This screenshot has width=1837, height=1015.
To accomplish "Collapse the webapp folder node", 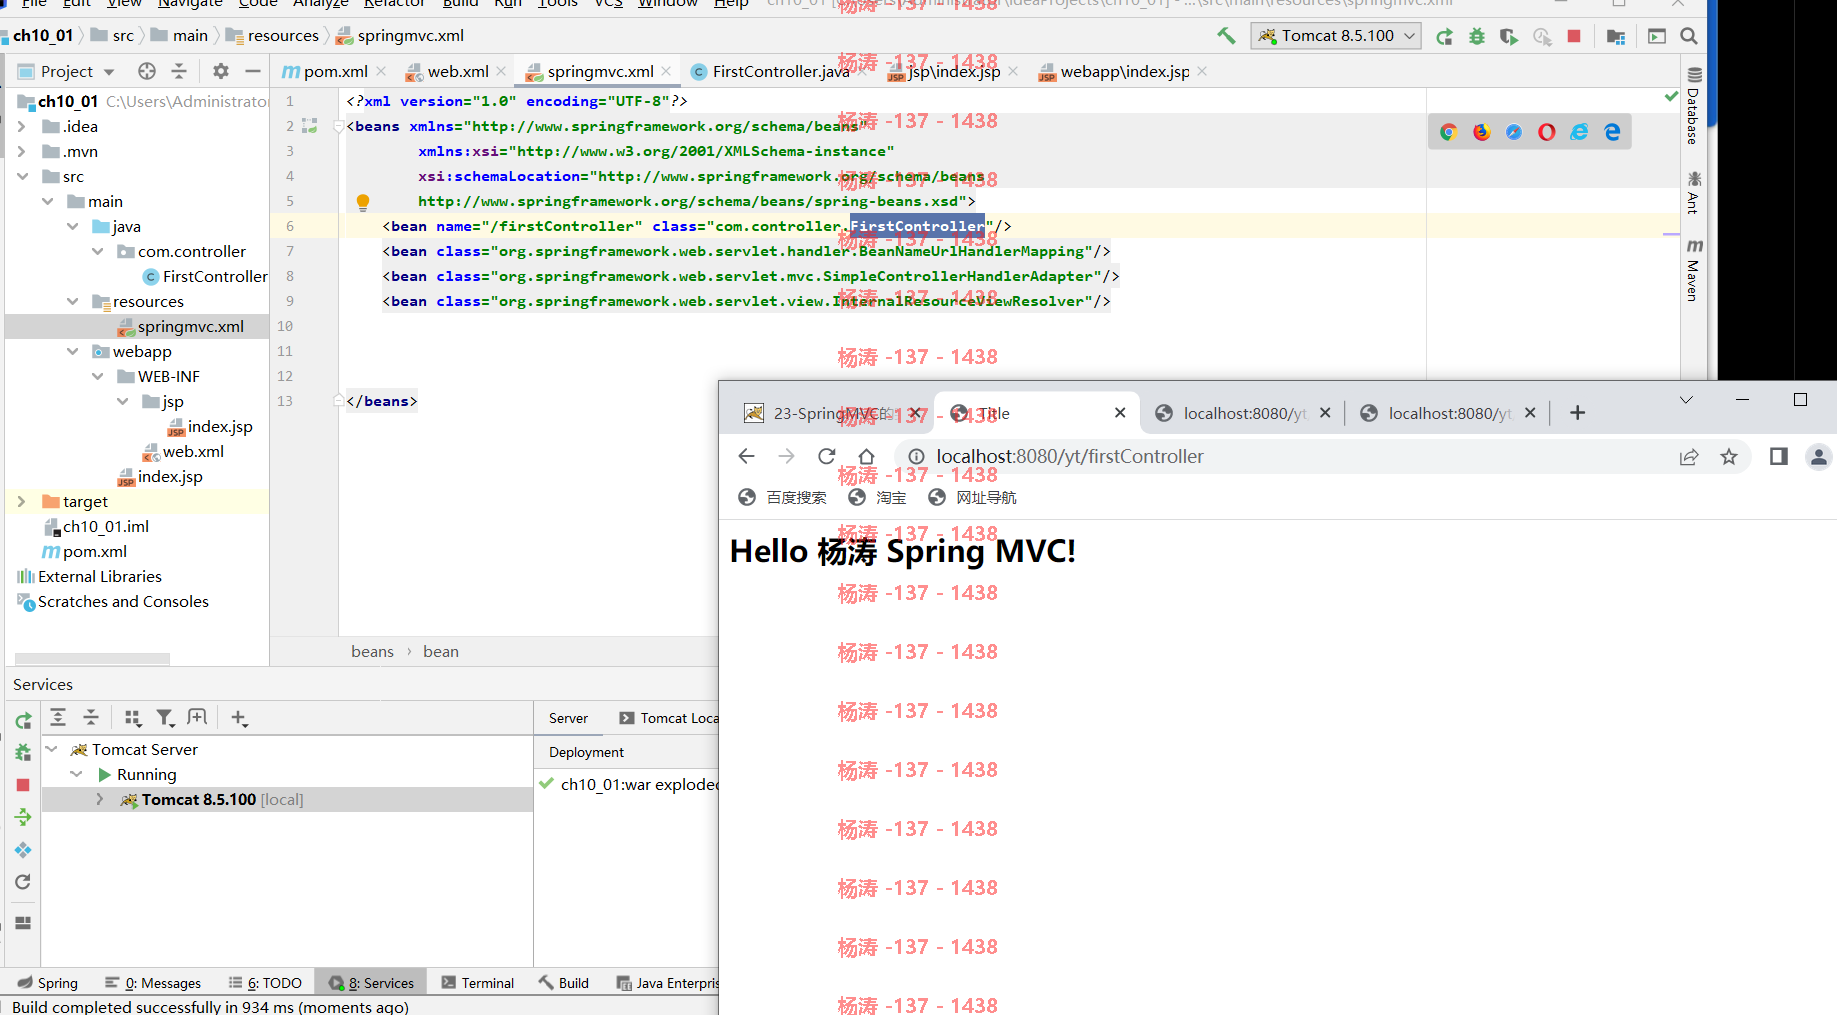I will coord(72,351).
